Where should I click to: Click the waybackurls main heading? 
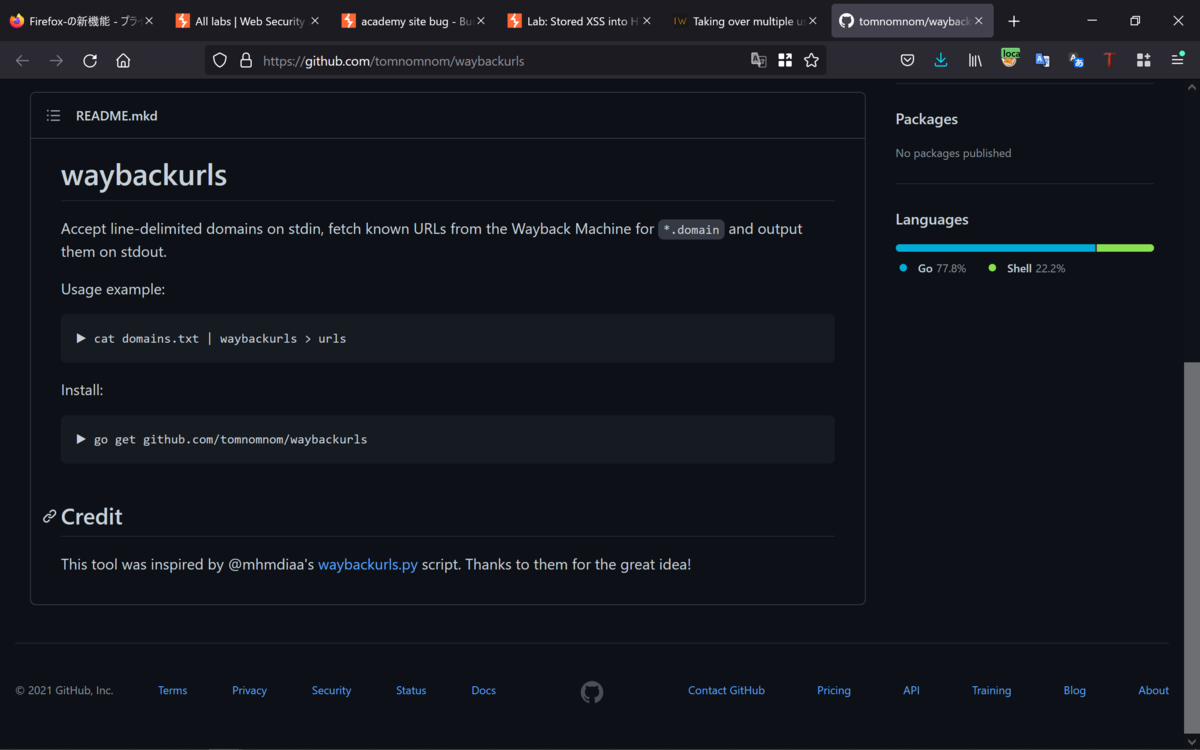pos(144,175)
